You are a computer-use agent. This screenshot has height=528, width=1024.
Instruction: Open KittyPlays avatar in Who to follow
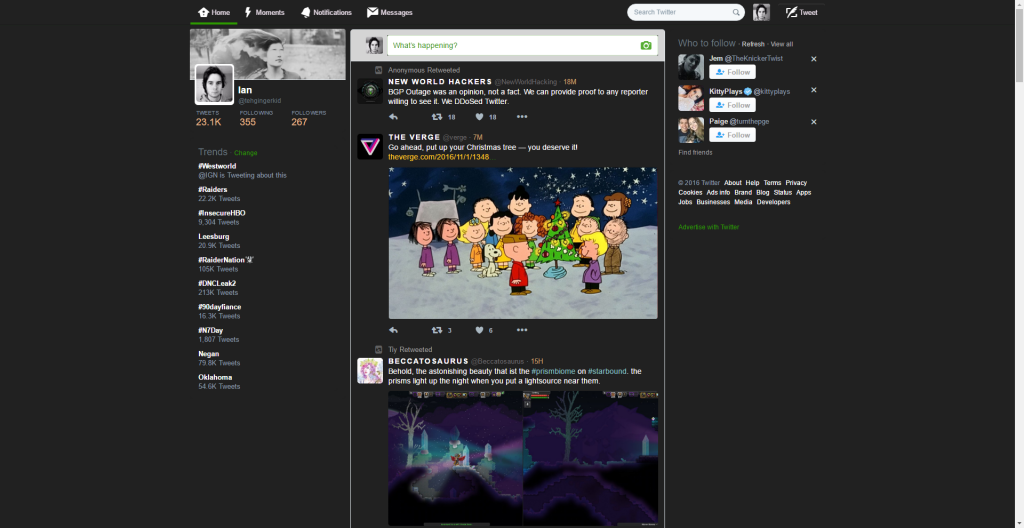pyautogui.click(x=691, y=98)
